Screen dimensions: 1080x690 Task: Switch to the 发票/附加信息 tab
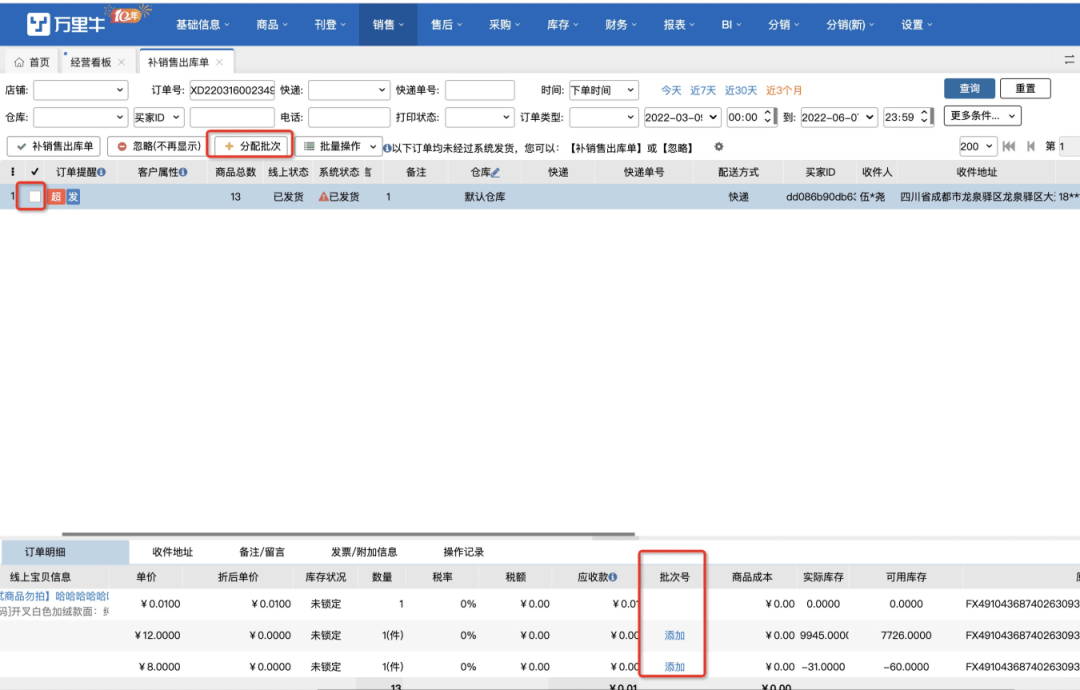364,552
